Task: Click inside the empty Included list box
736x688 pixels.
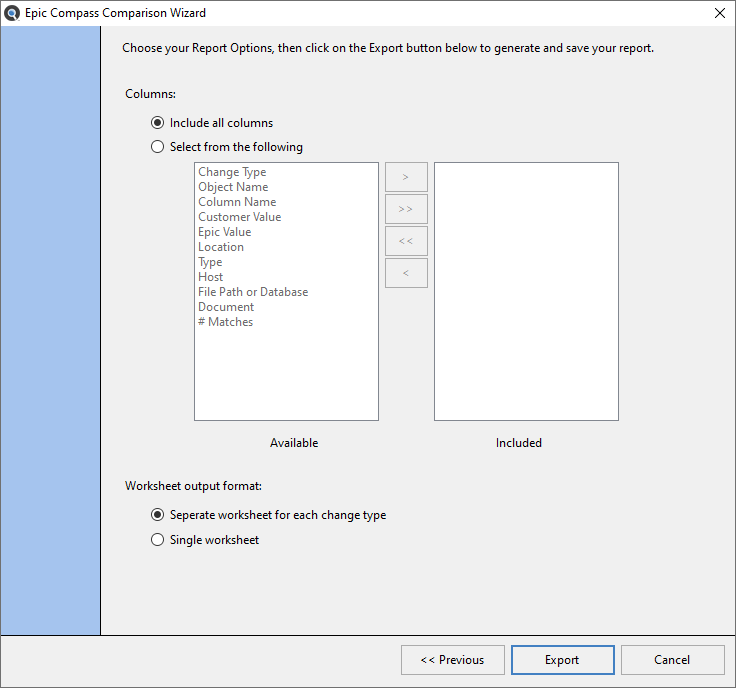Action: [526, 291]
